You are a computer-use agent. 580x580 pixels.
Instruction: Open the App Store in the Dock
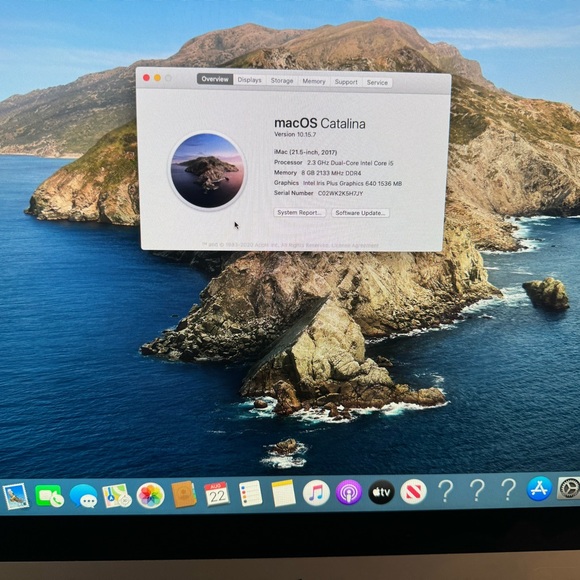tap(539, 489)
